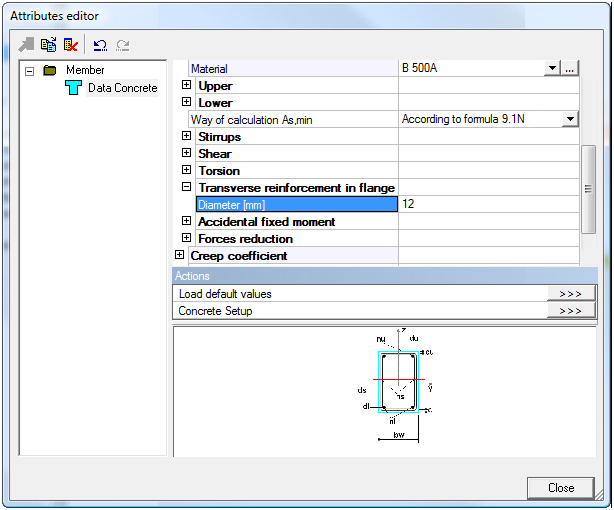Click the undo arrow icon
The width and height of the screenshot is (614, 510).
pos(100,44)
